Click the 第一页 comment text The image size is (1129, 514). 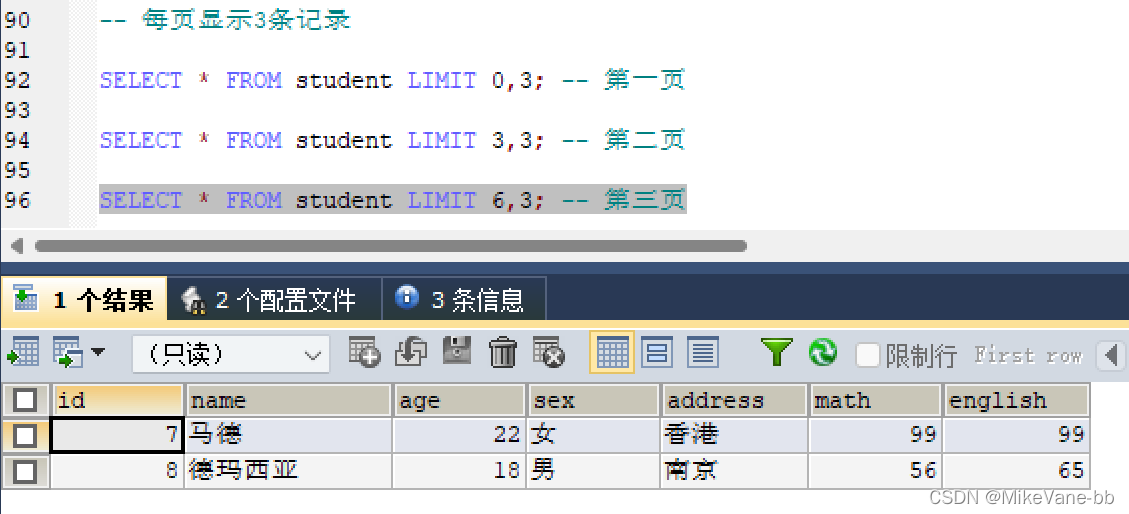click(644, 80)
